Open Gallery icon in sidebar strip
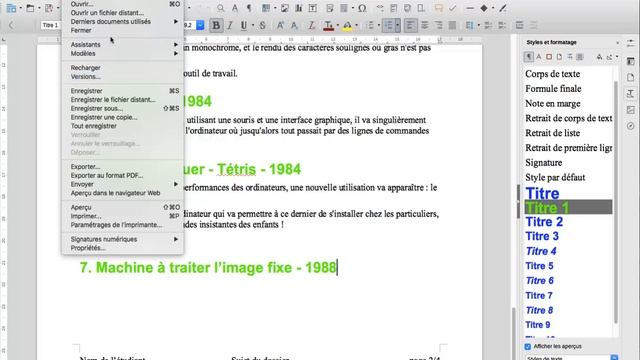The width and height of the screenshot is (640, 360). coord(631,110)
